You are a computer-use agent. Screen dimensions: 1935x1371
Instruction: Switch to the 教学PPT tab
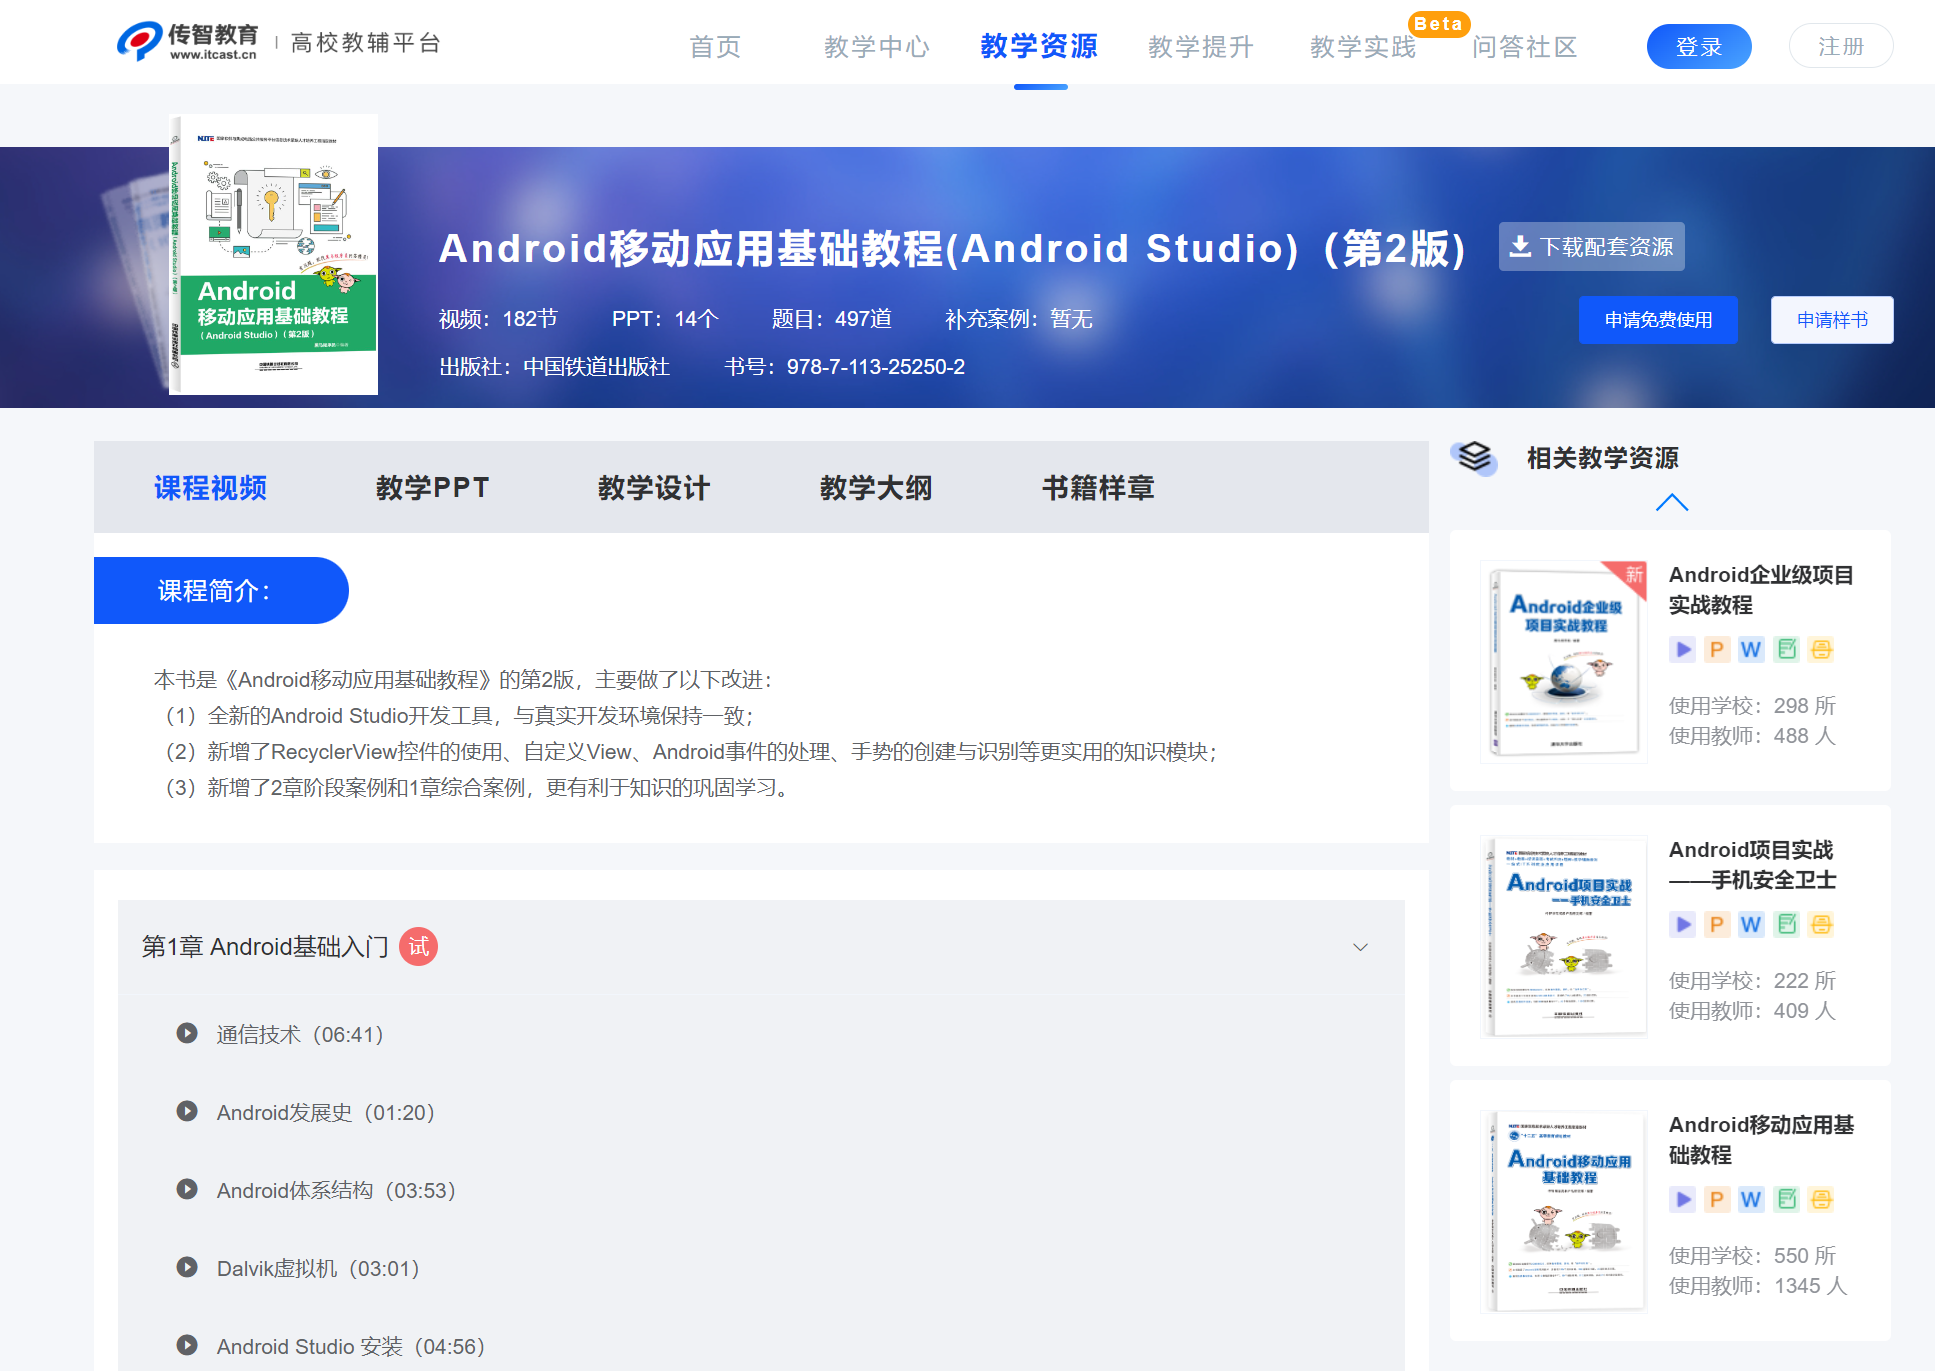click(x=432, y=488)
